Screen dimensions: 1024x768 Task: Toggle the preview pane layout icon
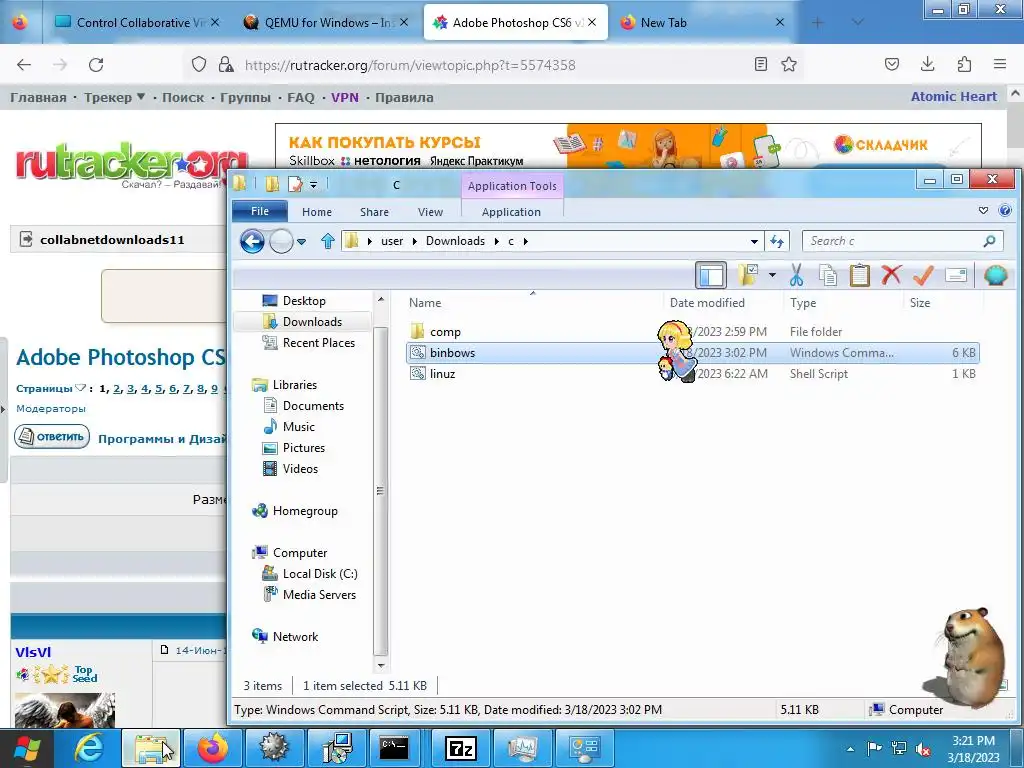[x=711, y=275]
